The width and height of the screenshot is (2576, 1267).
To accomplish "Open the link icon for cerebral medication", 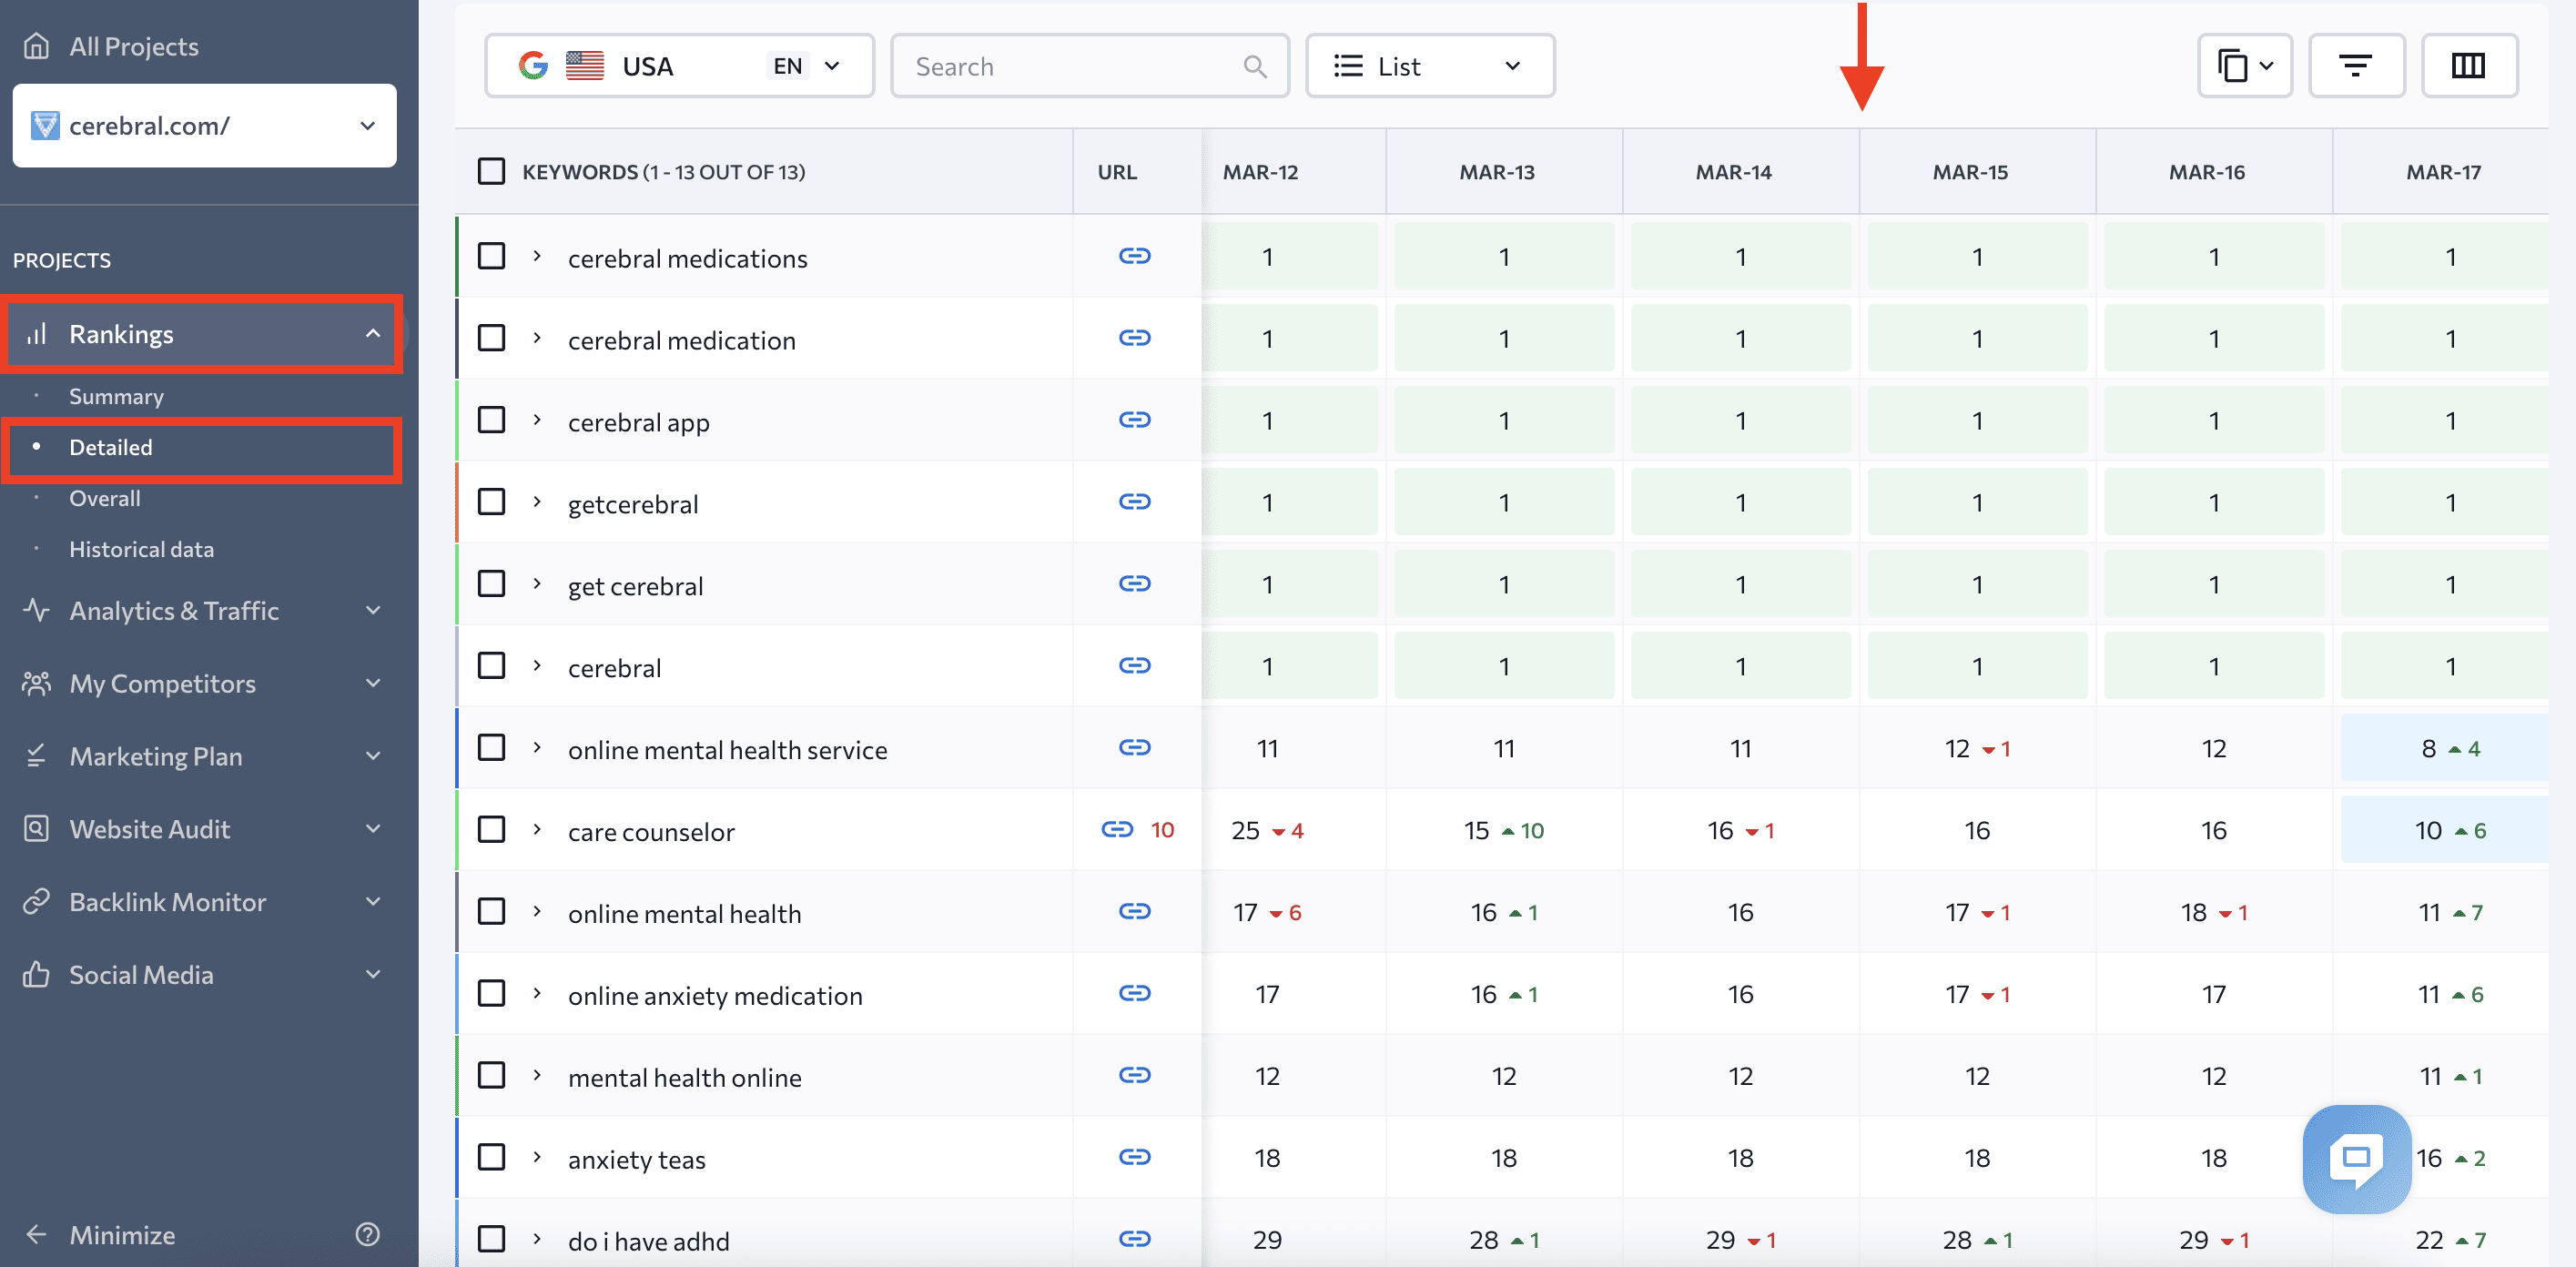I will [1134, 339].
